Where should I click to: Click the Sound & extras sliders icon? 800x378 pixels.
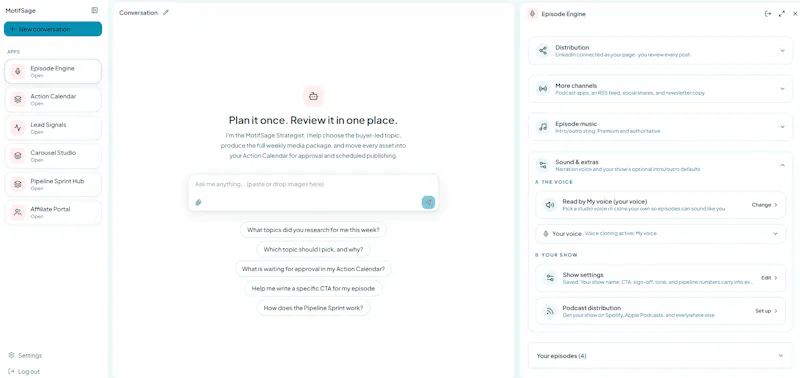[543, 165]
